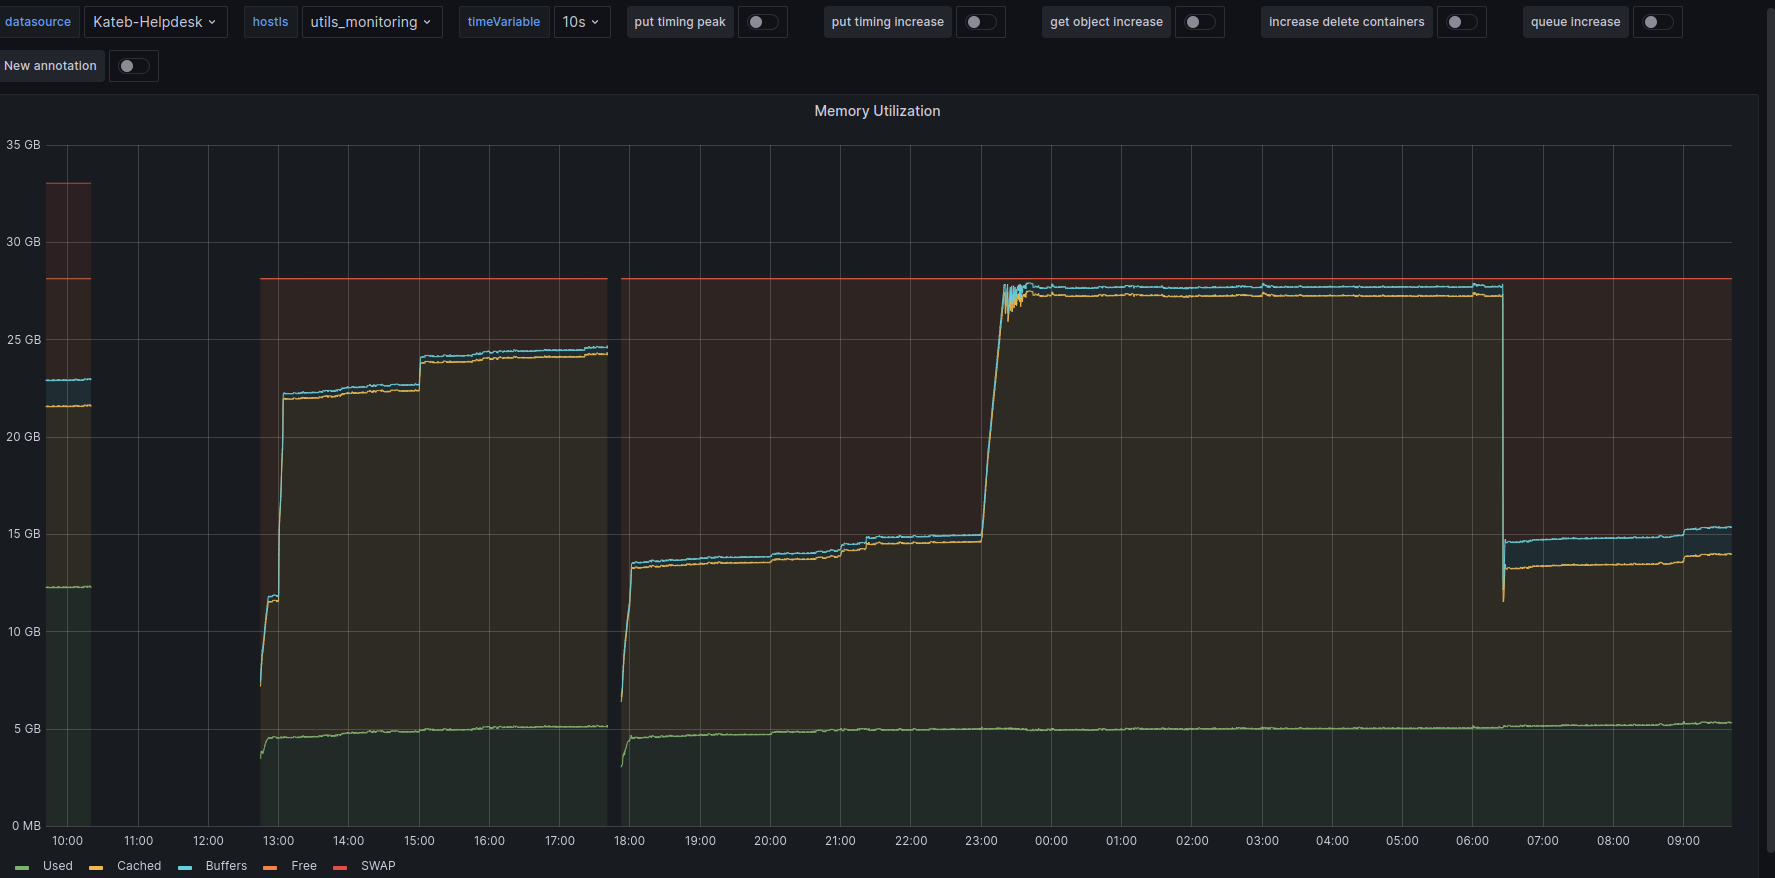Viewport: 1775px width, 878px height.
Task: Click the orange Free legend color icon
Action: (x=270, y=867)
